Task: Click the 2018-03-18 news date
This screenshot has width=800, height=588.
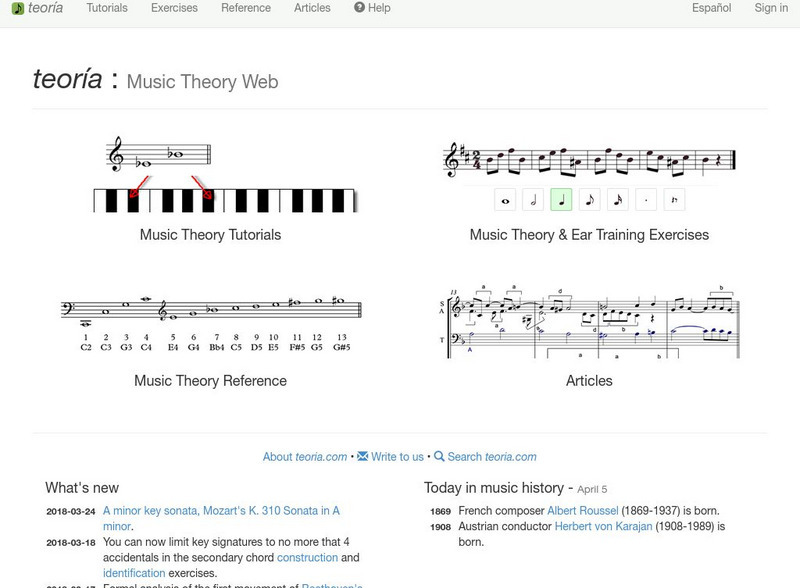Action: (x=71, y=543)
